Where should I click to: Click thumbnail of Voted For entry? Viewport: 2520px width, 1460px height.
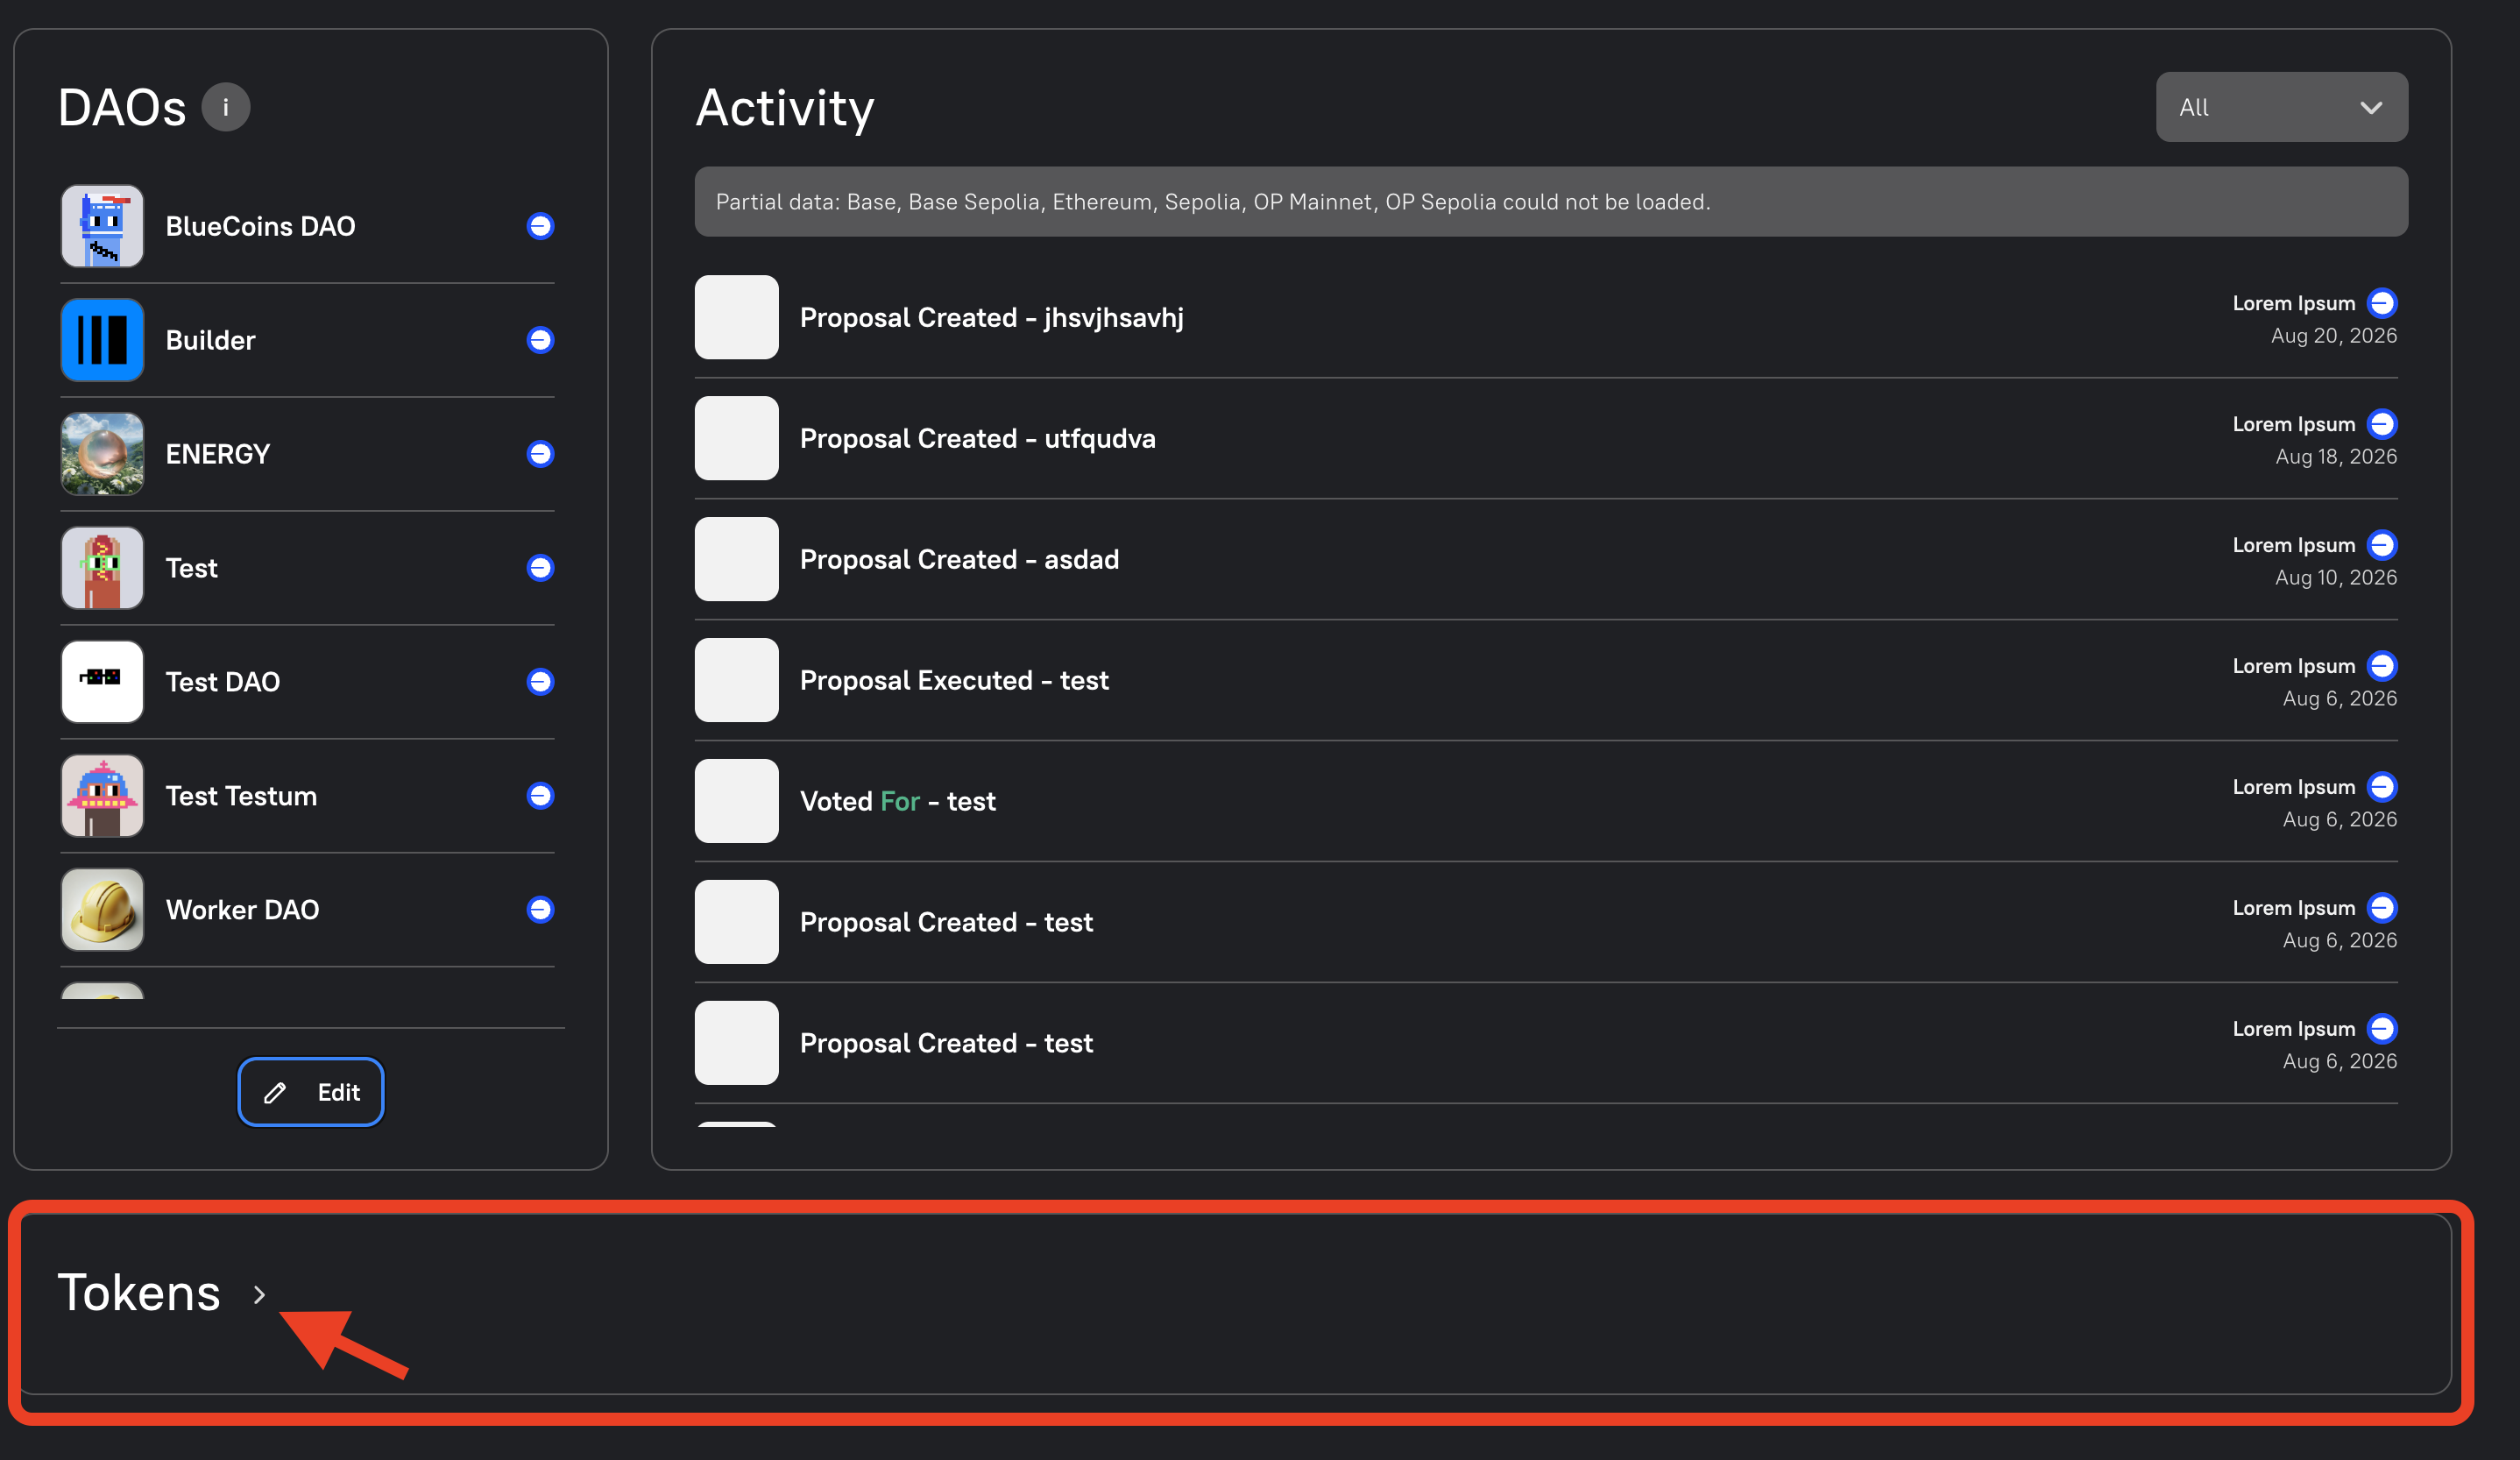tap(737, 802)
